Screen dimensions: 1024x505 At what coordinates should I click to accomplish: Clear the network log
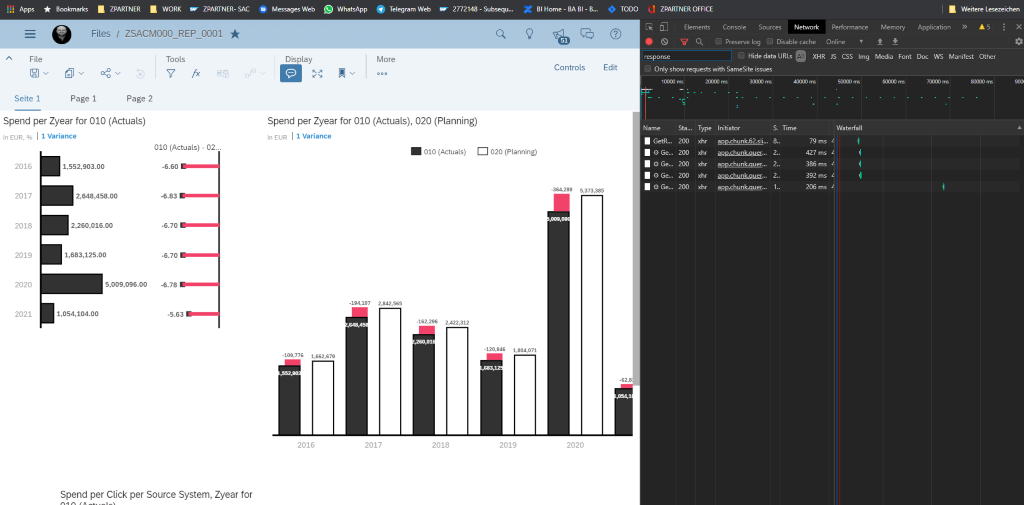pyautogui.click(x=664, y=41)
